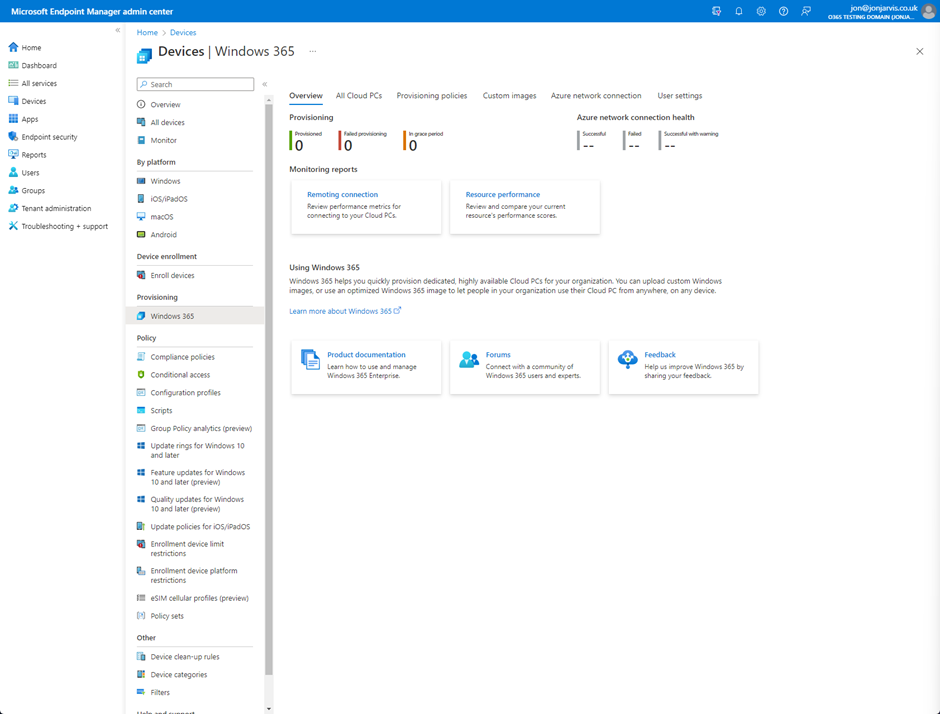The image size is (940, 714).
Task: Click the Troubleshooting + support wrench icon
Action: click(x=13, y=226)
